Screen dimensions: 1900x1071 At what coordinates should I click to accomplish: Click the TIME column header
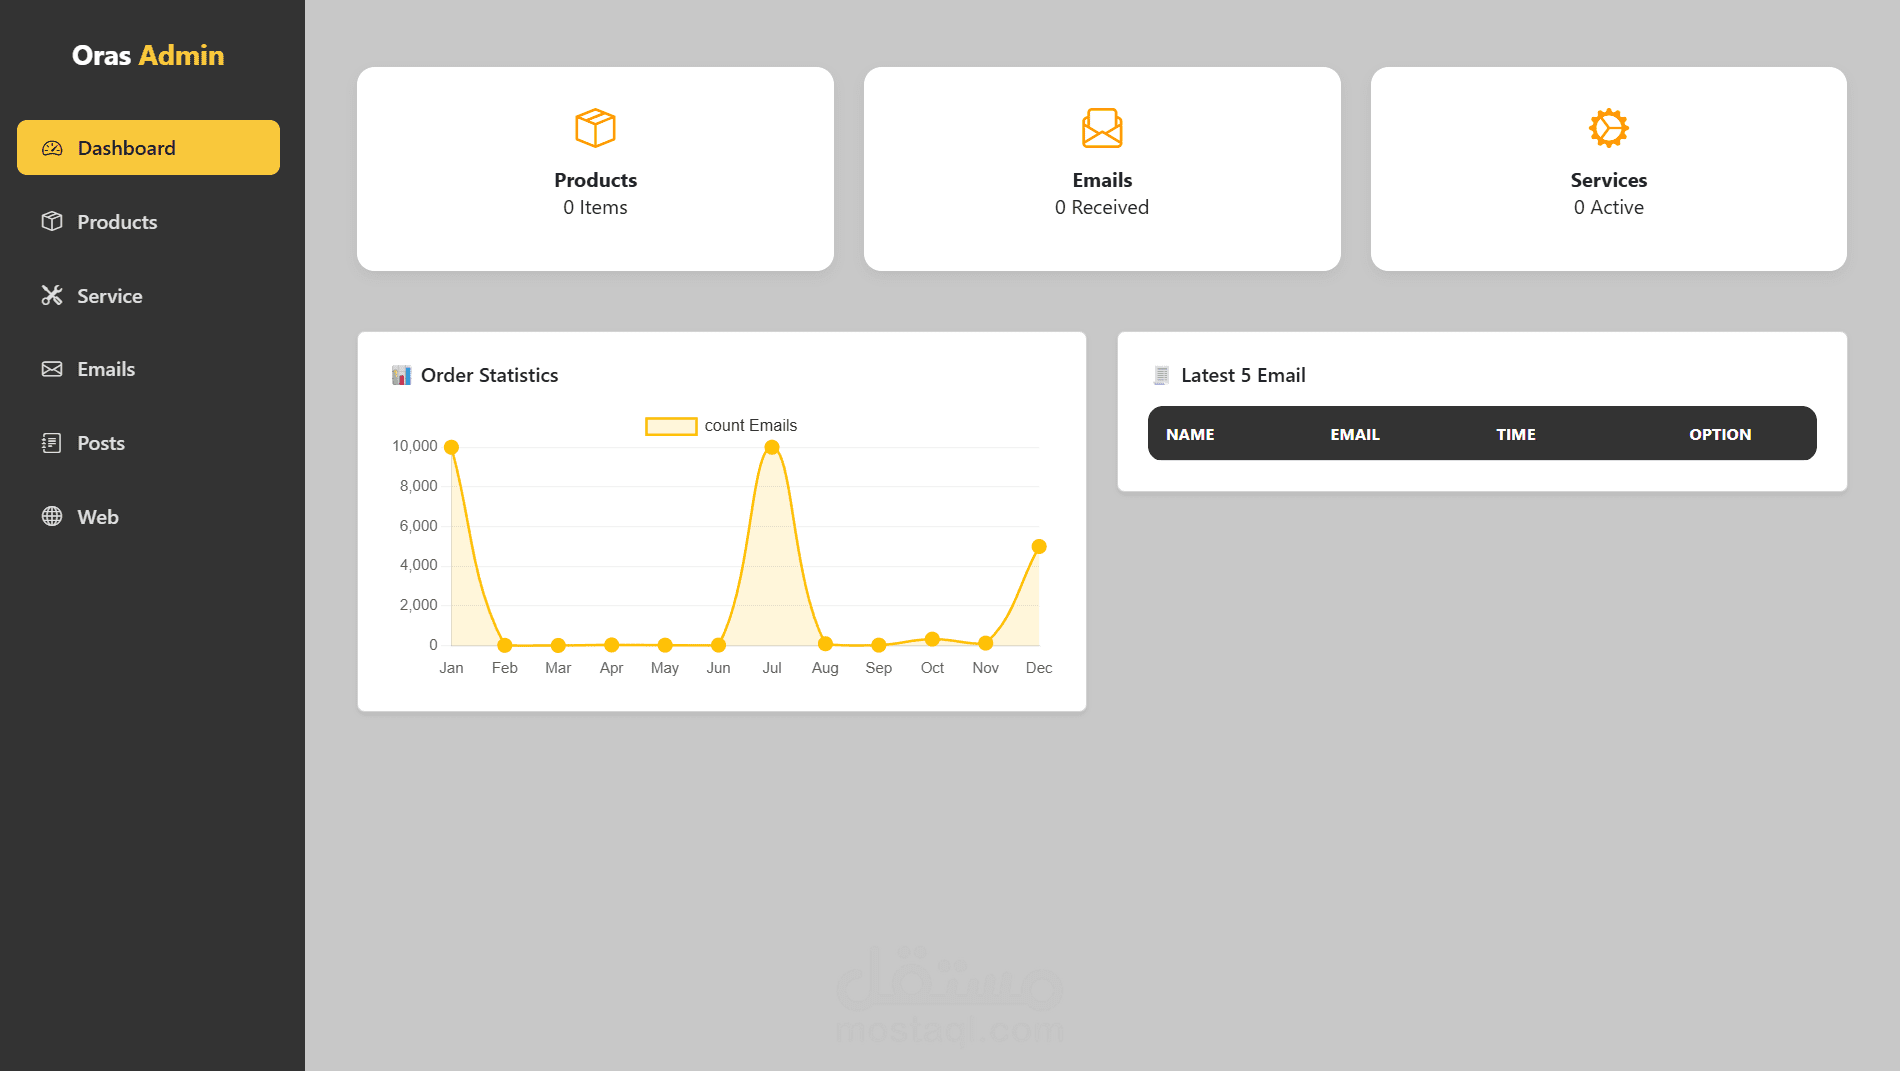[1516, 434]
